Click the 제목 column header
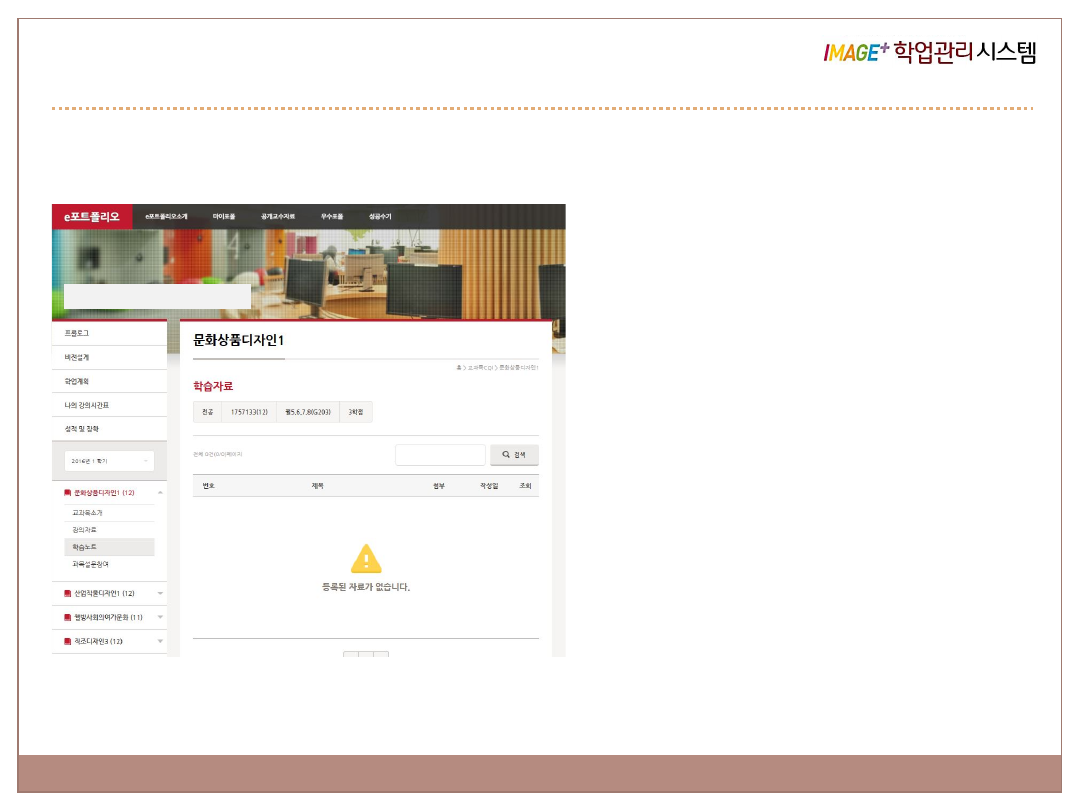Viewport: 1080px width, 810px height. pyautogui.click(x=318, y=486)
